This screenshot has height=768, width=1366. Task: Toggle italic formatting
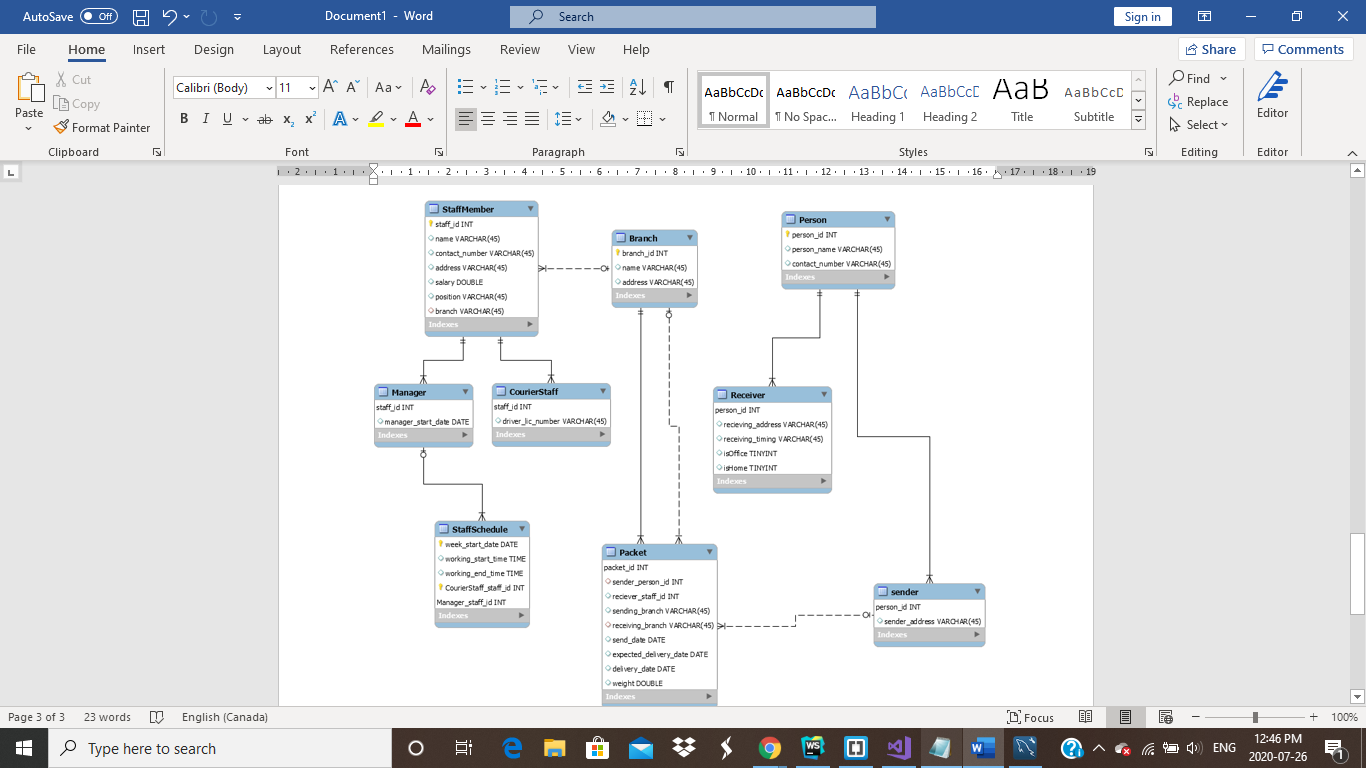click(x=205, y=118)
